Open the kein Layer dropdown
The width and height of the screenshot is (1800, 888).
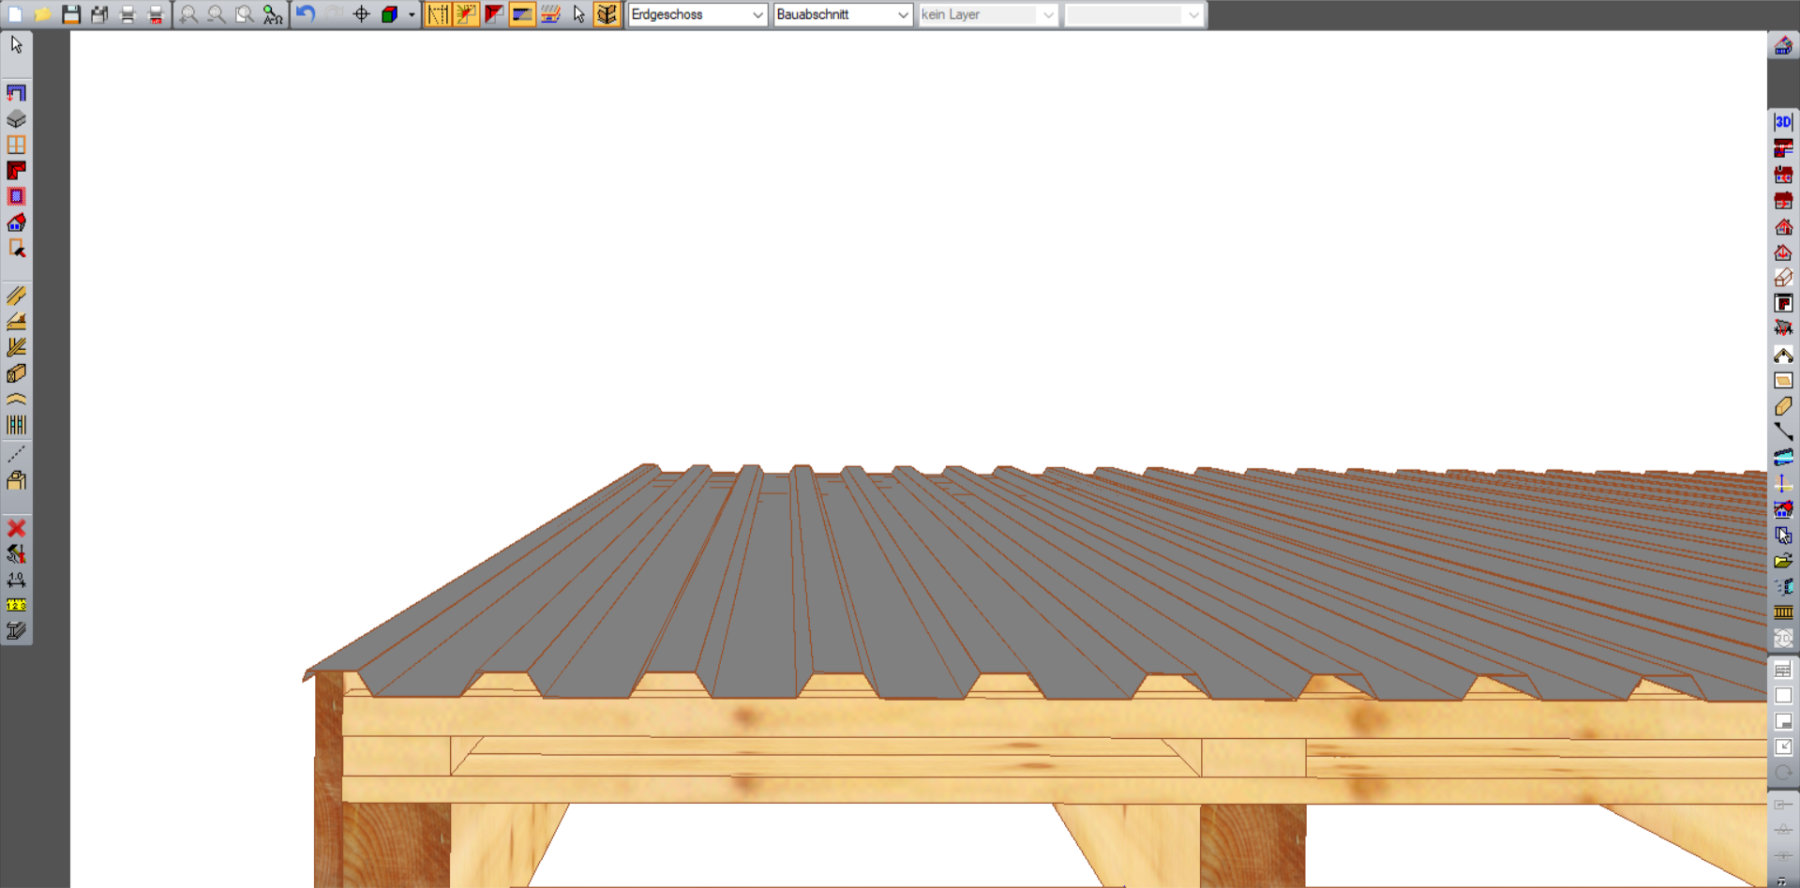point(987,14)
